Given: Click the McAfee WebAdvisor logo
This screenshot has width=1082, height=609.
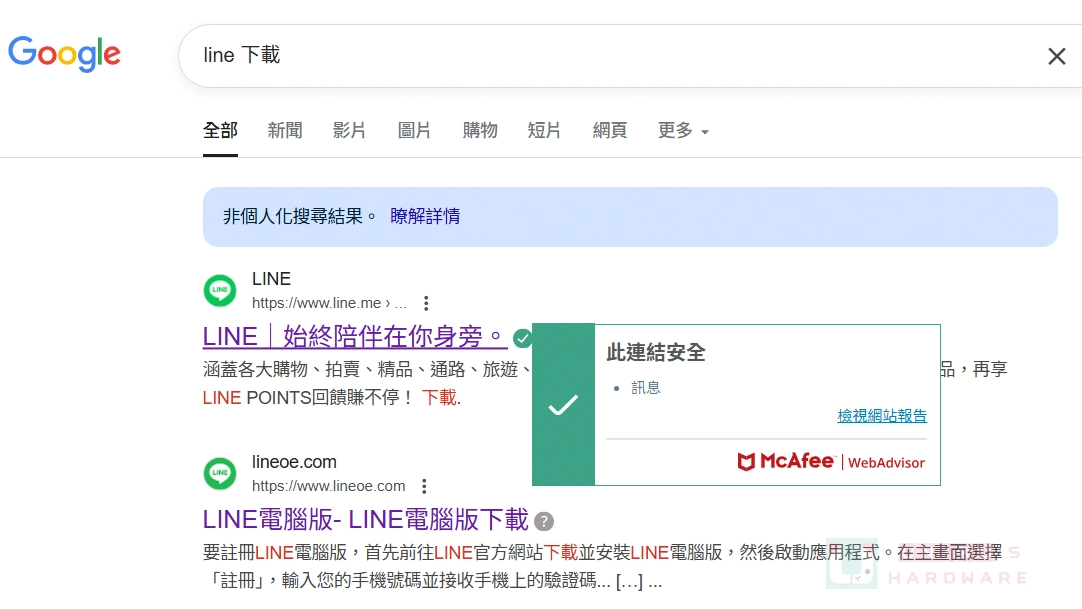Looking at the screenshot, I should (831, 461).
